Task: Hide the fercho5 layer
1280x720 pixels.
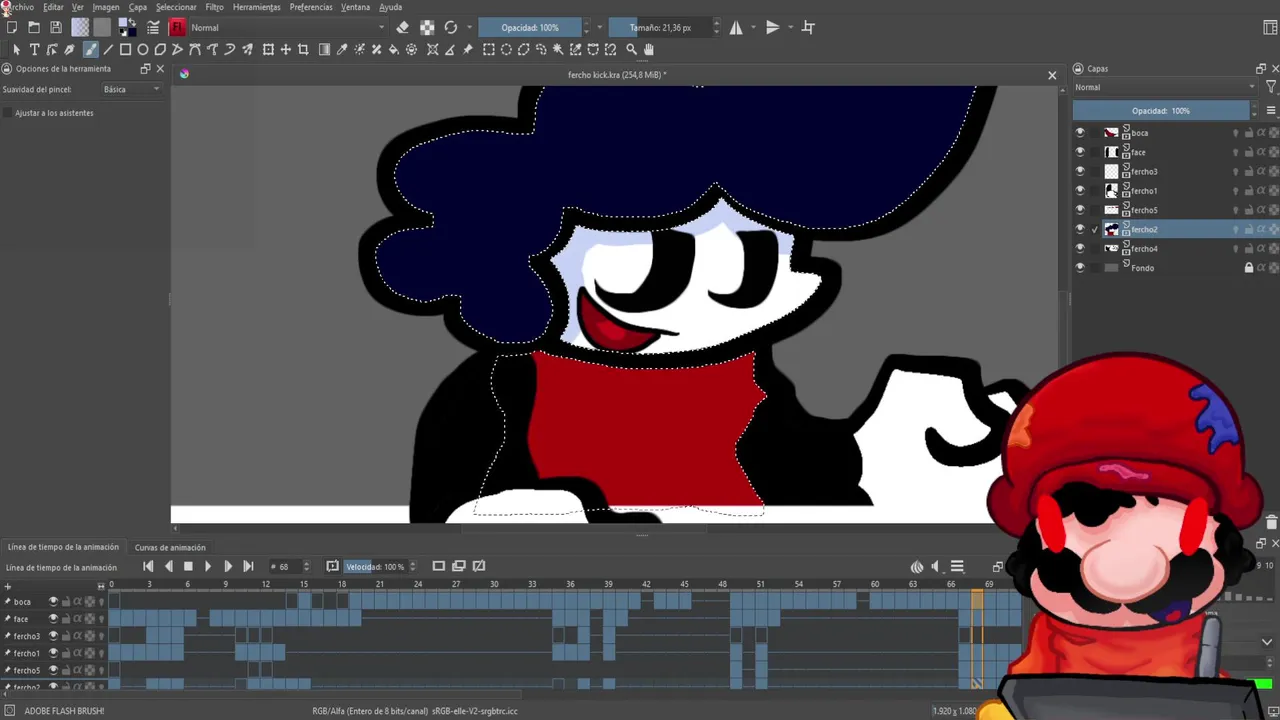Action: (x=1079, y=210)
